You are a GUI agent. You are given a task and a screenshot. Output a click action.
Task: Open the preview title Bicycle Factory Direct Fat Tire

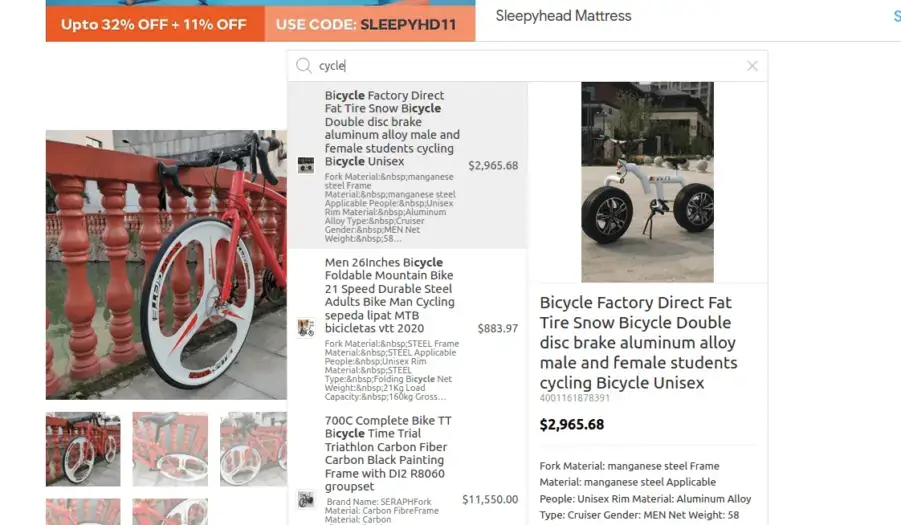(638, 342)
